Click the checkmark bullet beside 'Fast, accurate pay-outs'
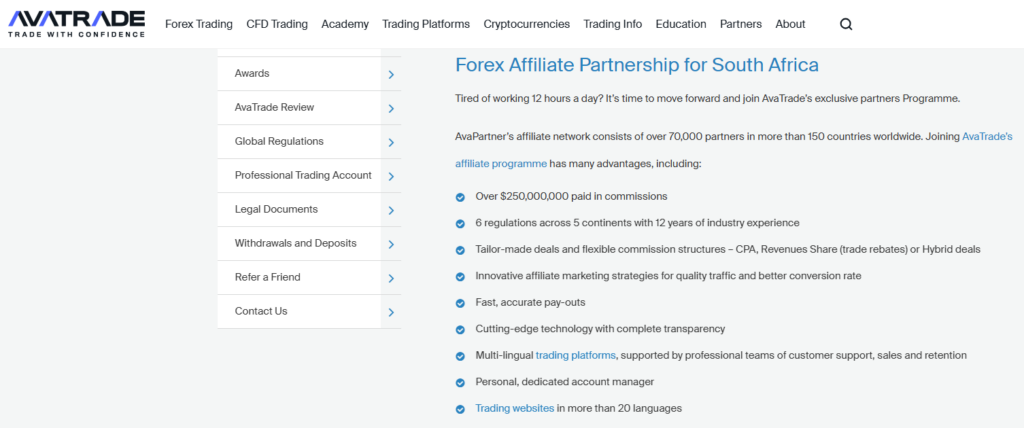Screen dimensions: 1024x428 tap(460, 303)
